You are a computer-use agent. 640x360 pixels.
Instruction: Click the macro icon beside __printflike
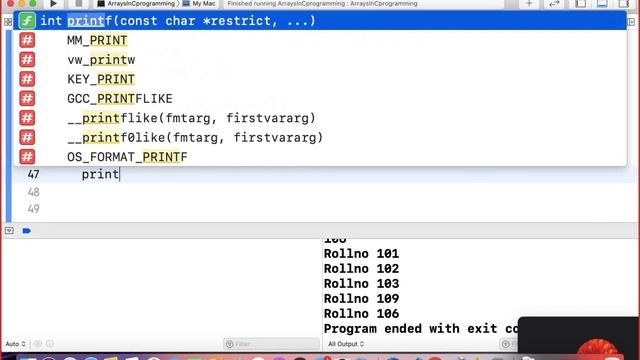27,118
